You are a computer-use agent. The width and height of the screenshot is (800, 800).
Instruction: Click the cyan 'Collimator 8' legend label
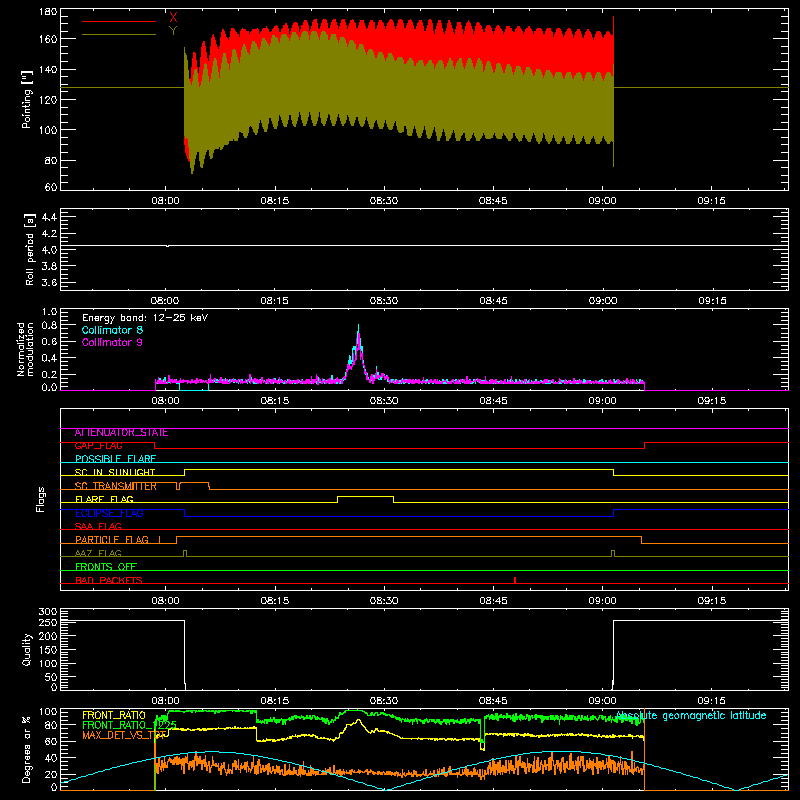[112, 330]
